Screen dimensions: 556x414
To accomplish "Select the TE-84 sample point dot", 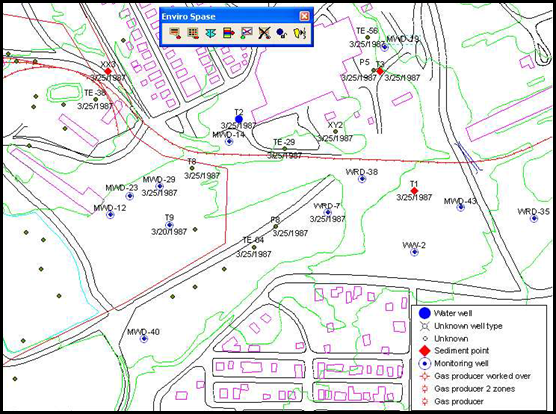I will pos(254,247).
